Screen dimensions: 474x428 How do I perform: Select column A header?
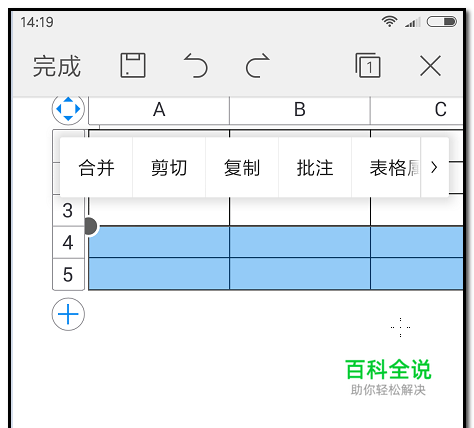[159, 110]
